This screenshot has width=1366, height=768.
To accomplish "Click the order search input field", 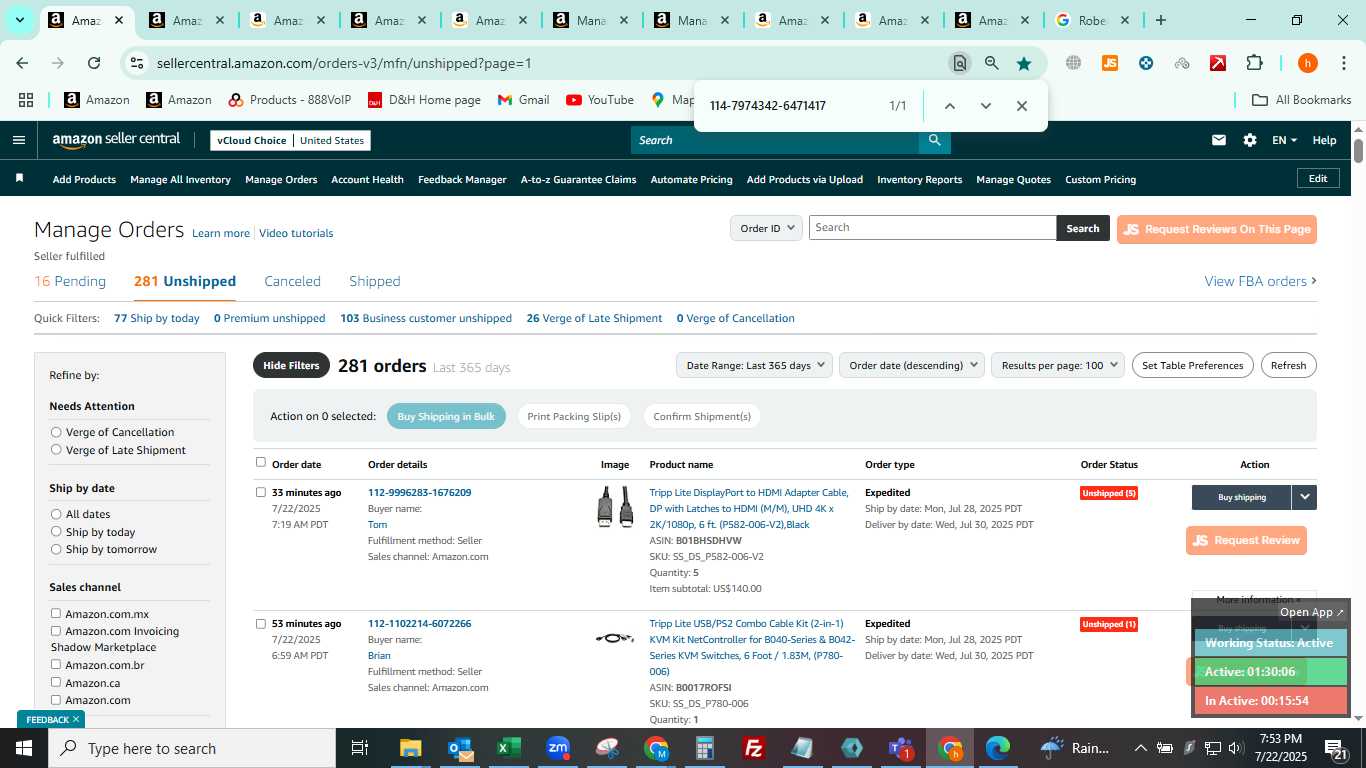I will [932, 228].
